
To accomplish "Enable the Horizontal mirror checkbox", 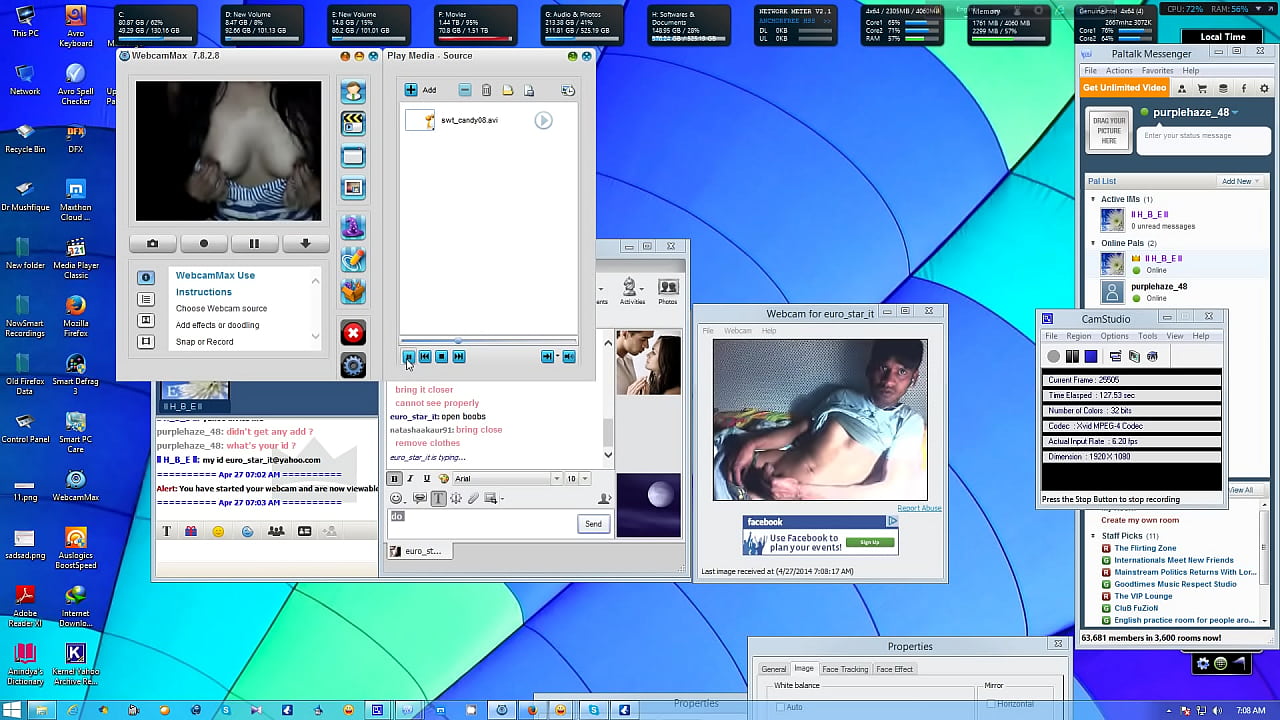I will (x=991, y=705).
